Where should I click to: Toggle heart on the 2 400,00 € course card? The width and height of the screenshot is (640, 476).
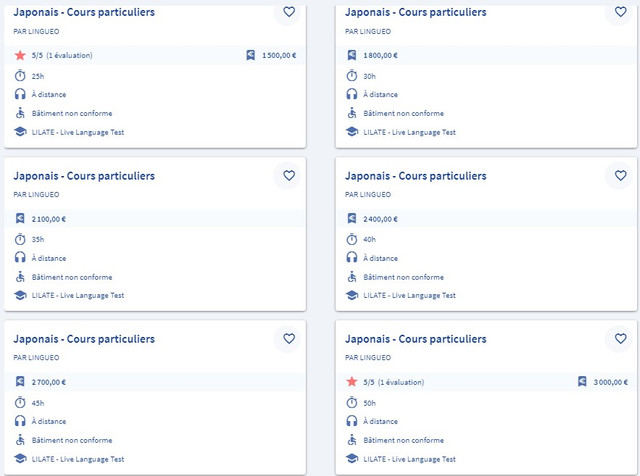click(620, 176)
